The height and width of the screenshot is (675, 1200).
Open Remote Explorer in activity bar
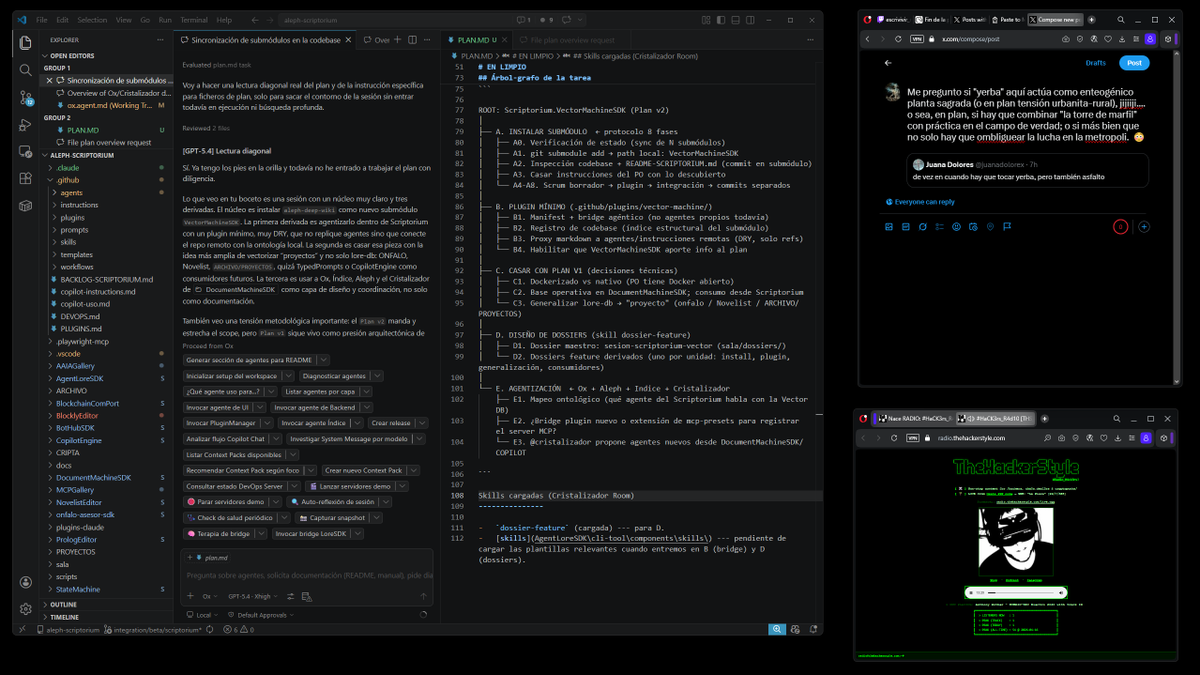[26, 152]
